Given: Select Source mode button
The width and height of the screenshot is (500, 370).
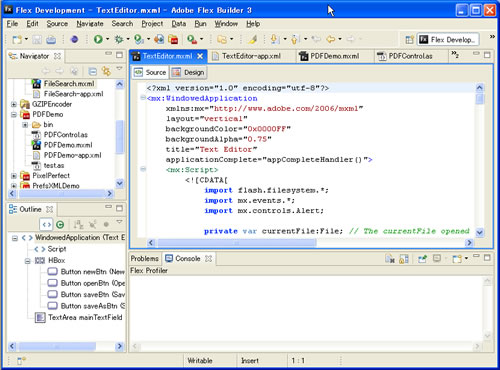Looking at the screenshot, I should (x=150, y=72).
